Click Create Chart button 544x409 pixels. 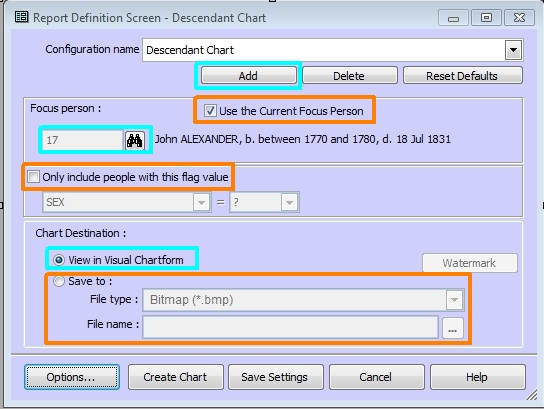point(176,377)
